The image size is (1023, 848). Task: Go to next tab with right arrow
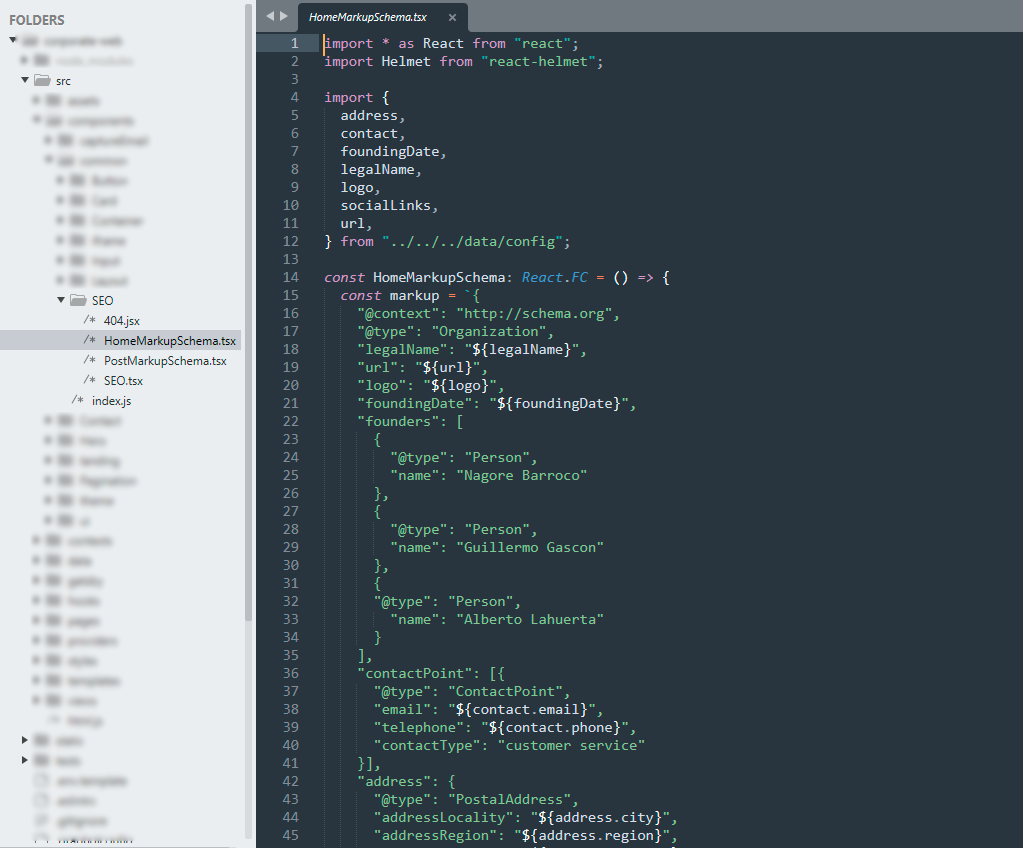tap(284, 16)
